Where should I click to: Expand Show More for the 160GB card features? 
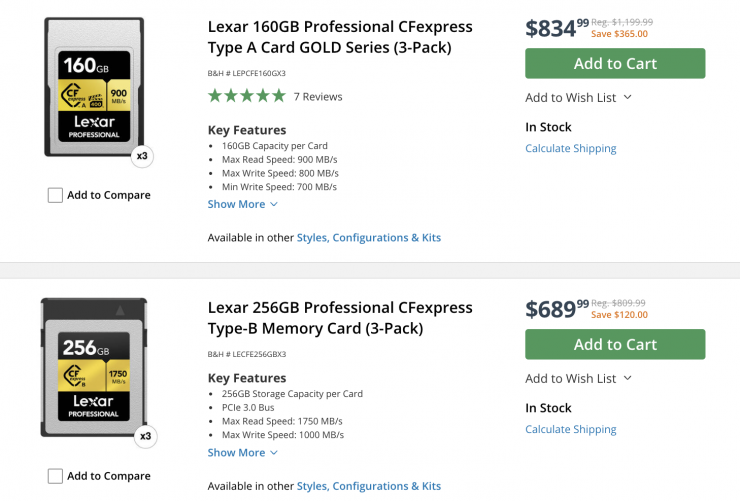[242, 204]
